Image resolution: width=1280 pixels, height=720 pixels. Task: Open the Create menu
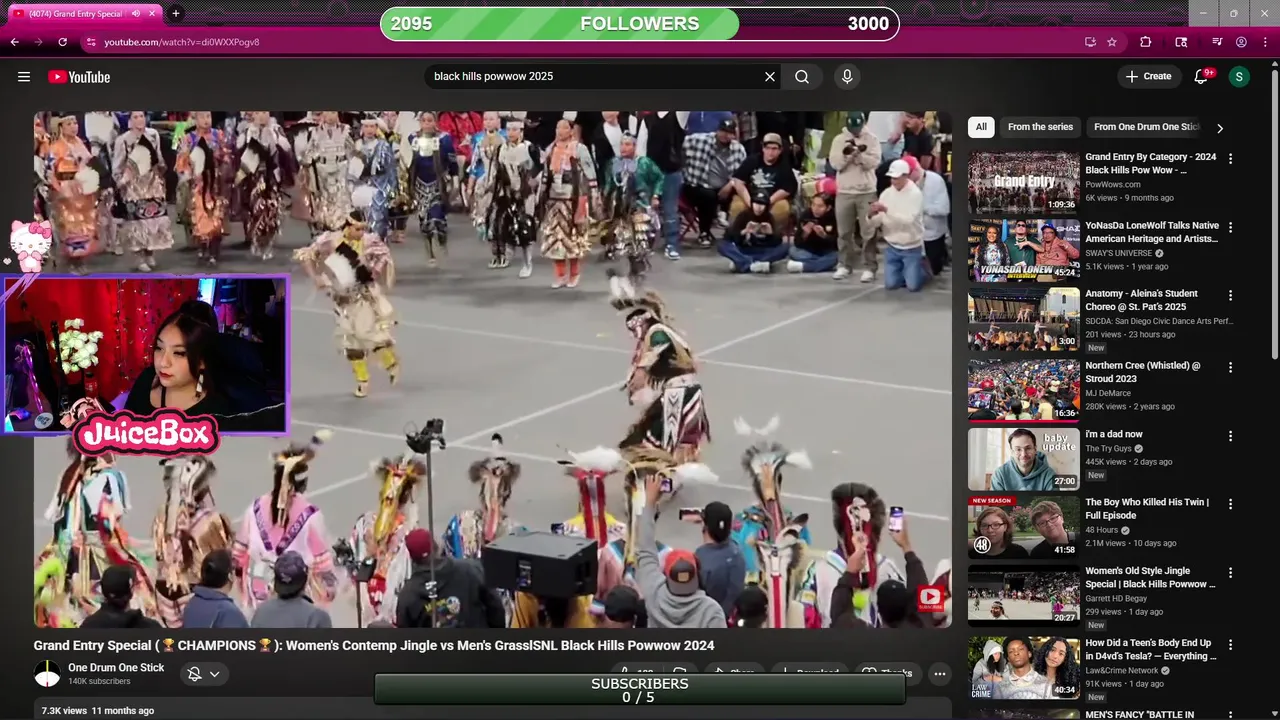point(1148,76)
